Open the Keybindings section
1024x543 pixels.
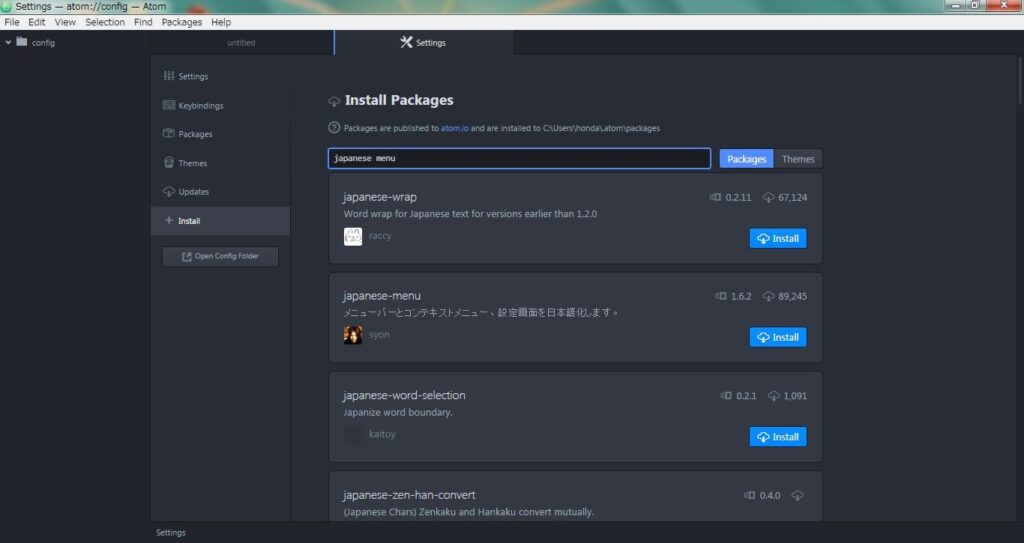[220, 105]
